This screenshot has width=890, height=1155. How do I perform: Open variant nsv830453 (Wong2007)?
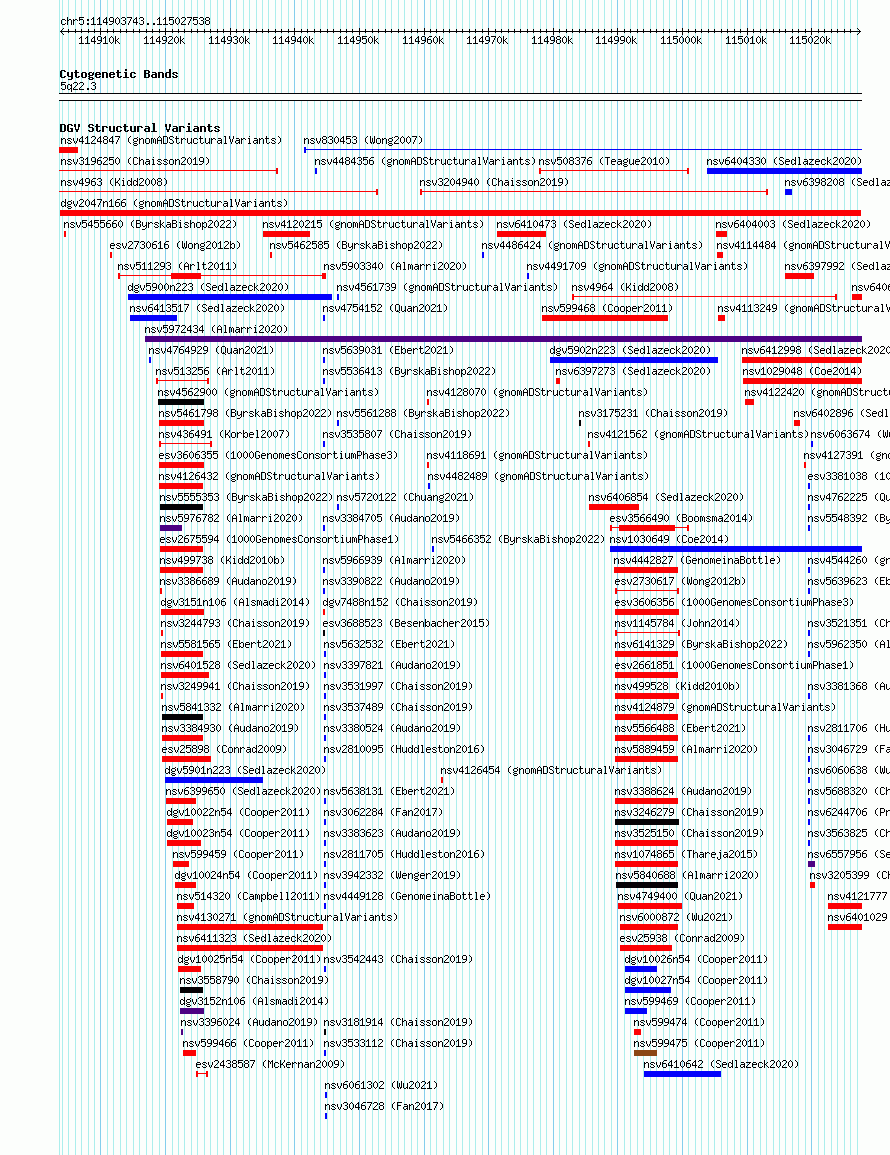pyautogui.click(x=363, y=140)
